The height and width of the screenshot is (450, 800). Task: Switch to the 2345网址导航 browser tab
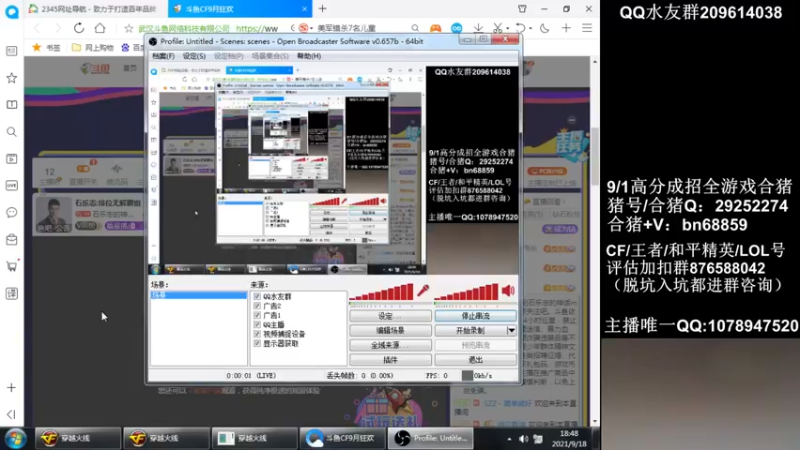point(97,9)
